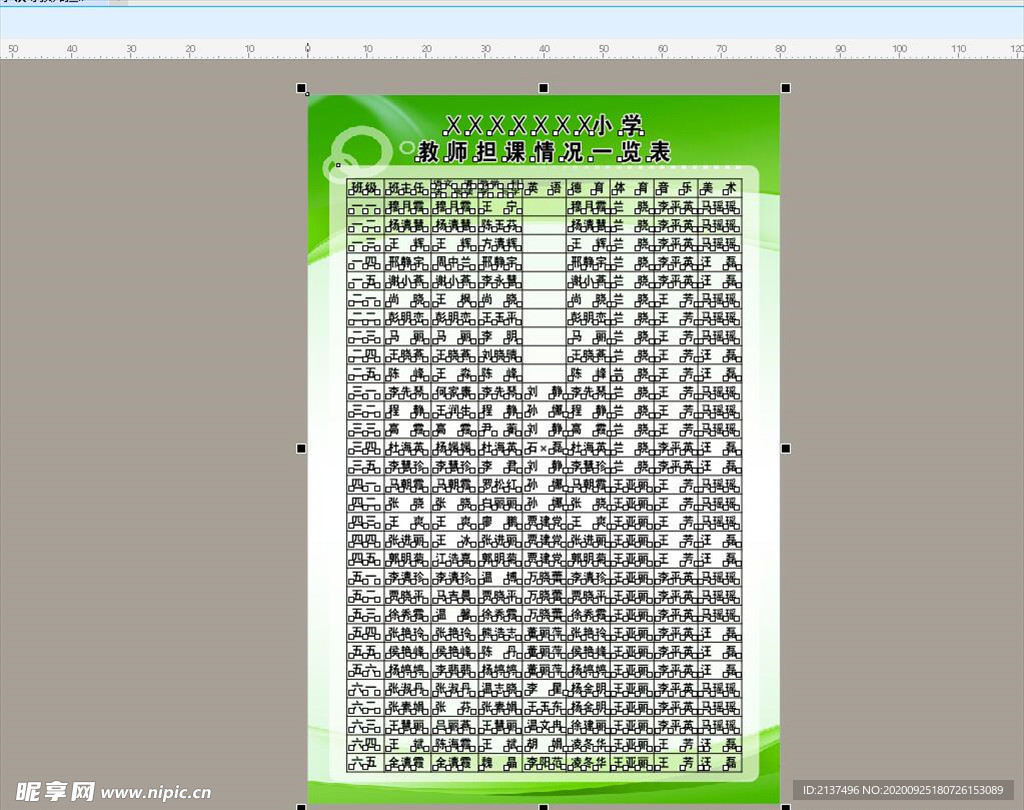Select the name '王 宁' in row 一一
The height and width of the screenshot is (810, 1024).
[500, 207]
